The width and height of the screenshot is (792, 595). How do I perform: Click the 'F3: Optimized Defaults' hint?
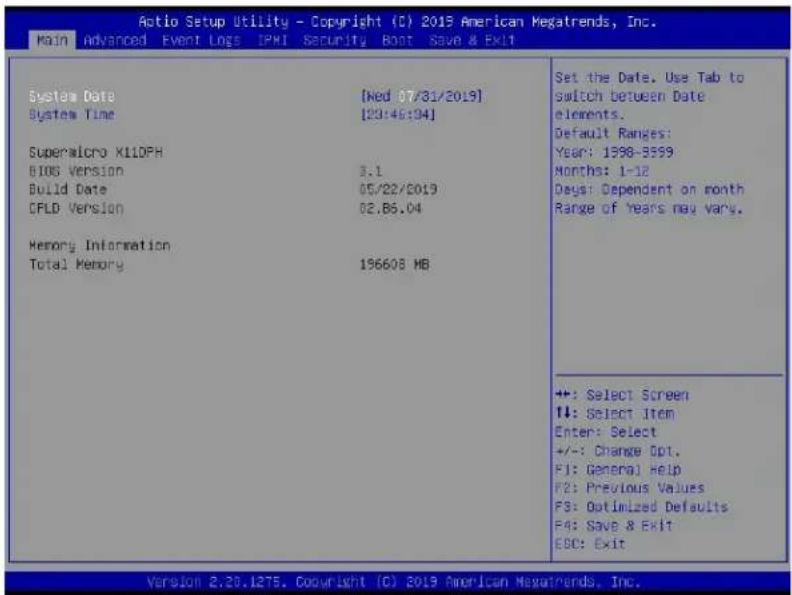tap(641, 507)
